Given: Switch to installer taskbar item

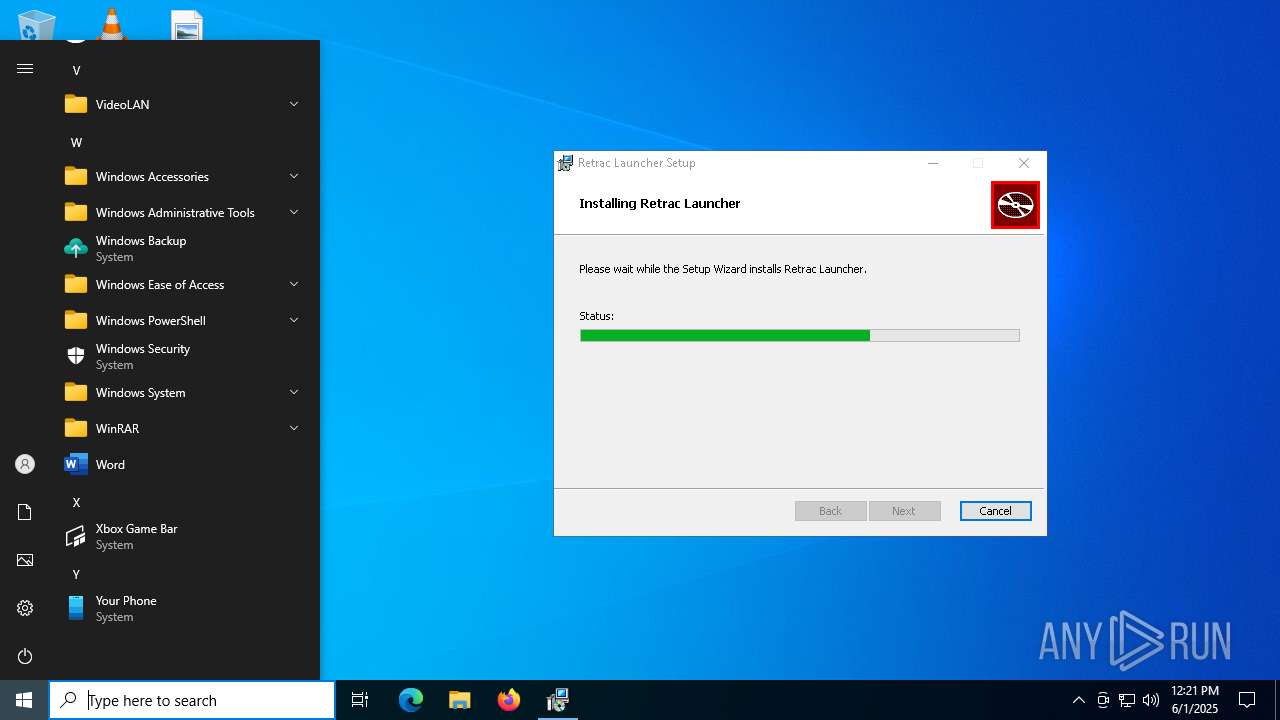Looking at the screenshot, I should point(558,700).
